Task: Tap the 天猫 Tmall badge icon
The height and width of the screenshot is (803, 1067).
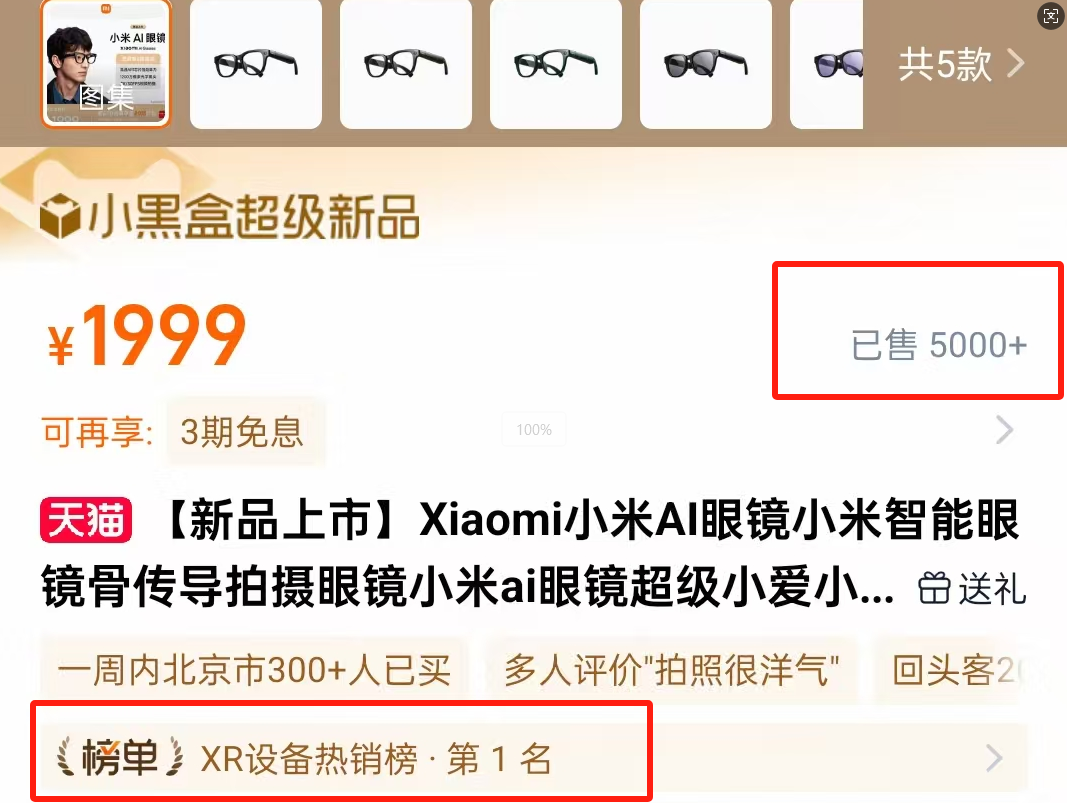Action: click(x=86, y=521)
